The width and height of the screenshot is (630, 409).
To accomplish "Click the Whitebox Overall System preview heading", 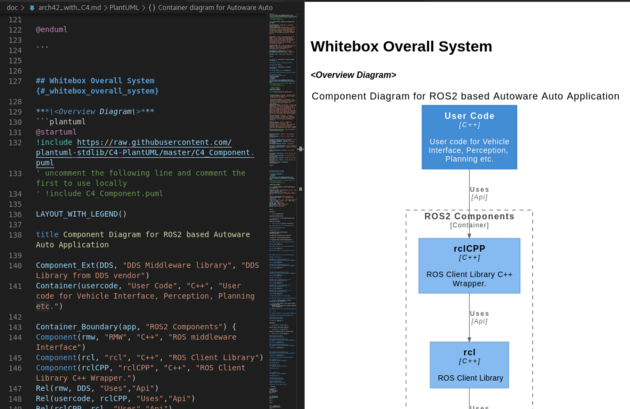I will [x=401, y=47].
